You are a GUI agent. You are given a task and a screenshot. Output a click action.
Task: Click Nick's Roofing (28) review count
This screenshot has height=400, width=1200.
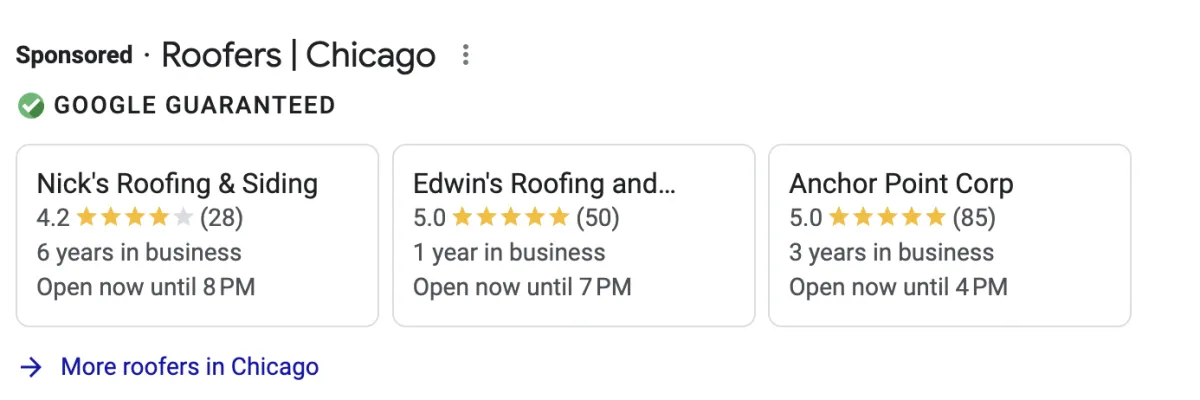click(x=222, y=217)
